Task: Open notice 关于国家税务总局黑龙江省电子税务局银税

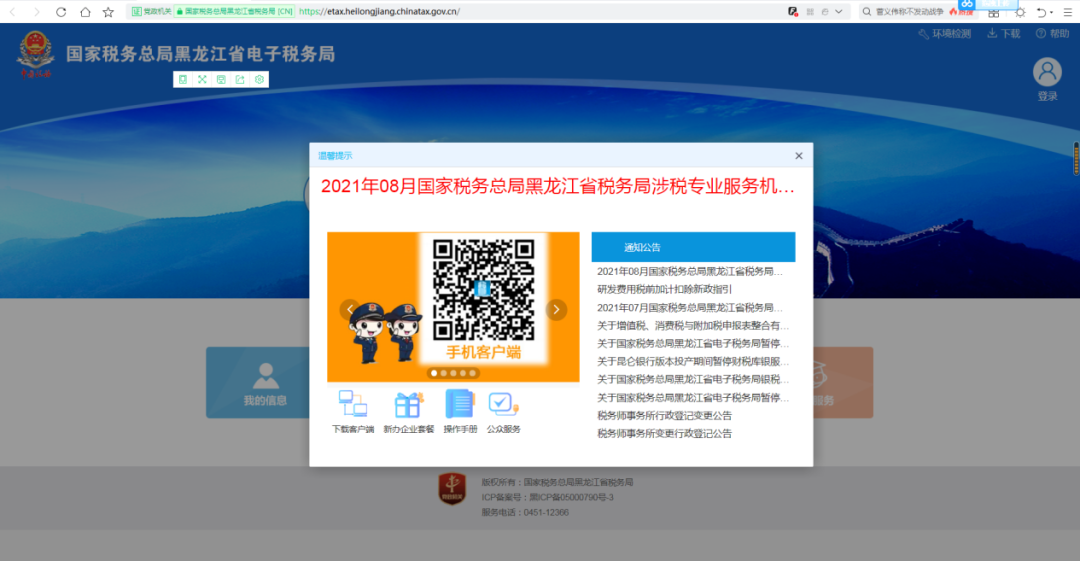Action: [693, 379]
